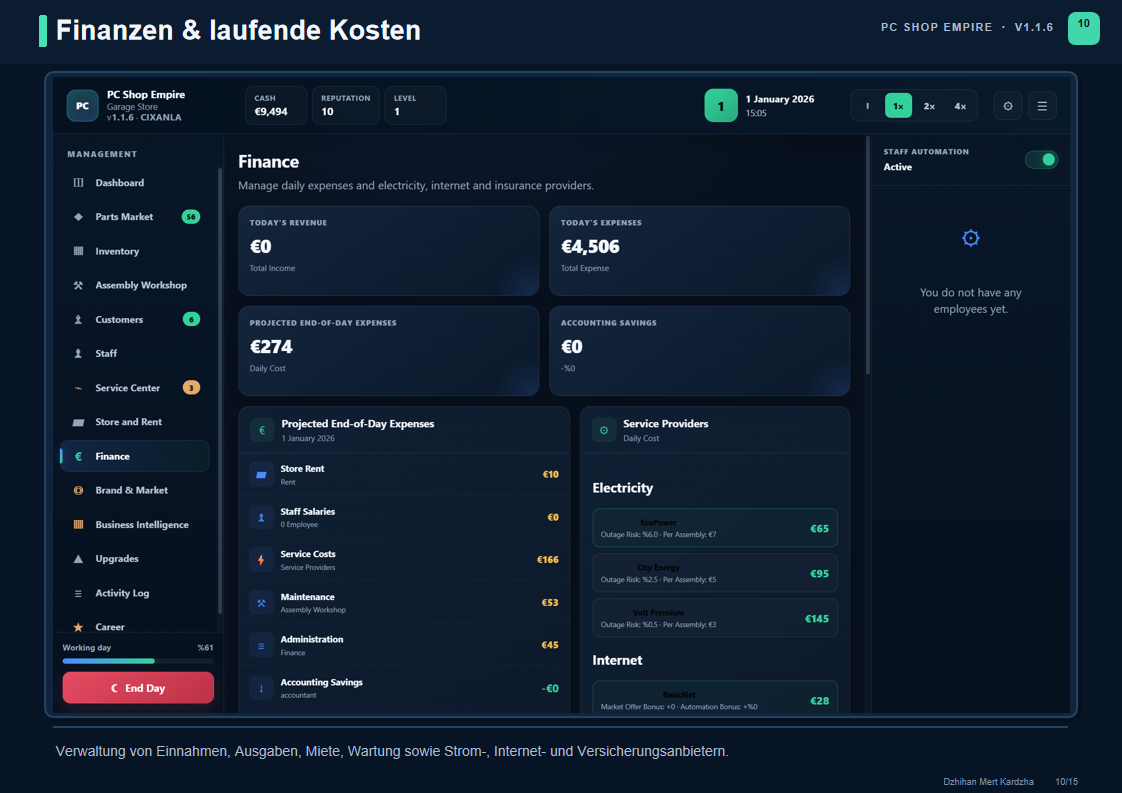Choose the BasicNet internet provider

[715, 697]
